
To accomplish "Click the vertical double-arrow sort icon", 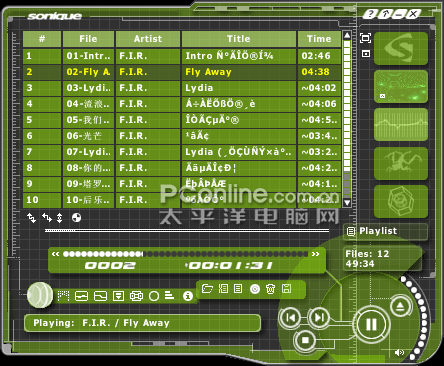I will click(60, 218).
